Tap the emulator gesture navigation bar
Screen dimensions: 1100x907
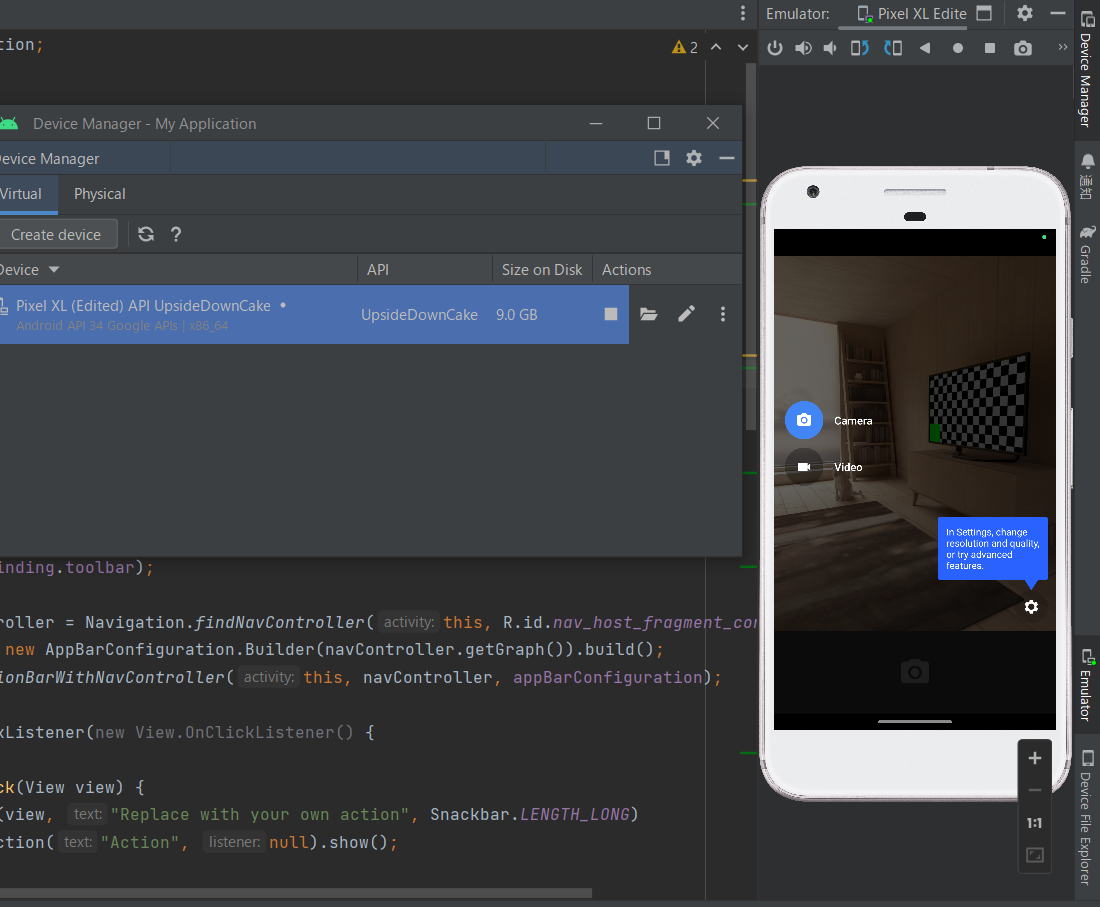[x=915, y=721]
